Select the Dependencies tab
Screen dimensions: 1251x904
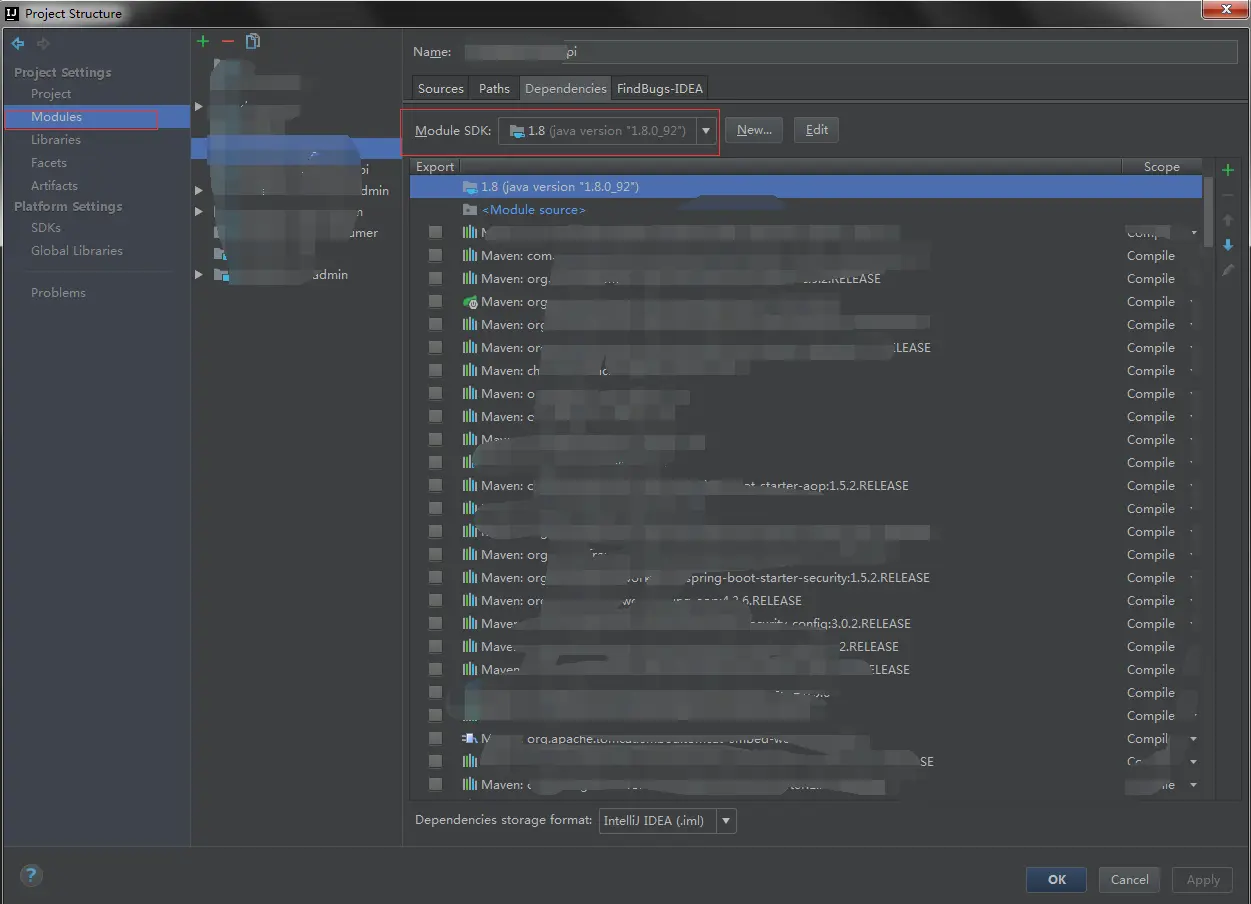pyautogui.click(x=566, y=88)
